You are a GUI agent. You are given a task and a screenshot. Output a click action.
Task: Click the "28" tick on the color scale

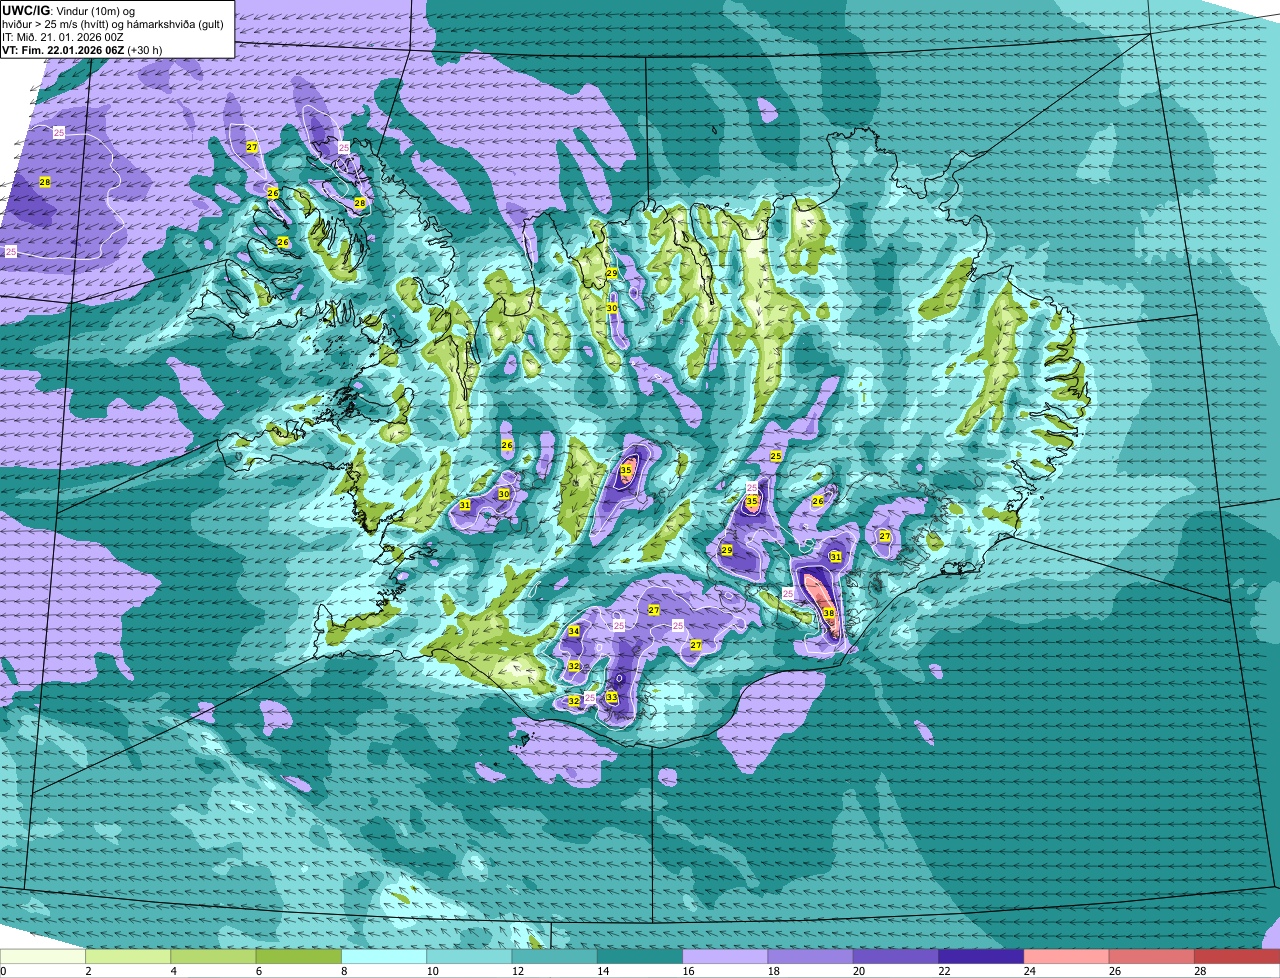1201,971
